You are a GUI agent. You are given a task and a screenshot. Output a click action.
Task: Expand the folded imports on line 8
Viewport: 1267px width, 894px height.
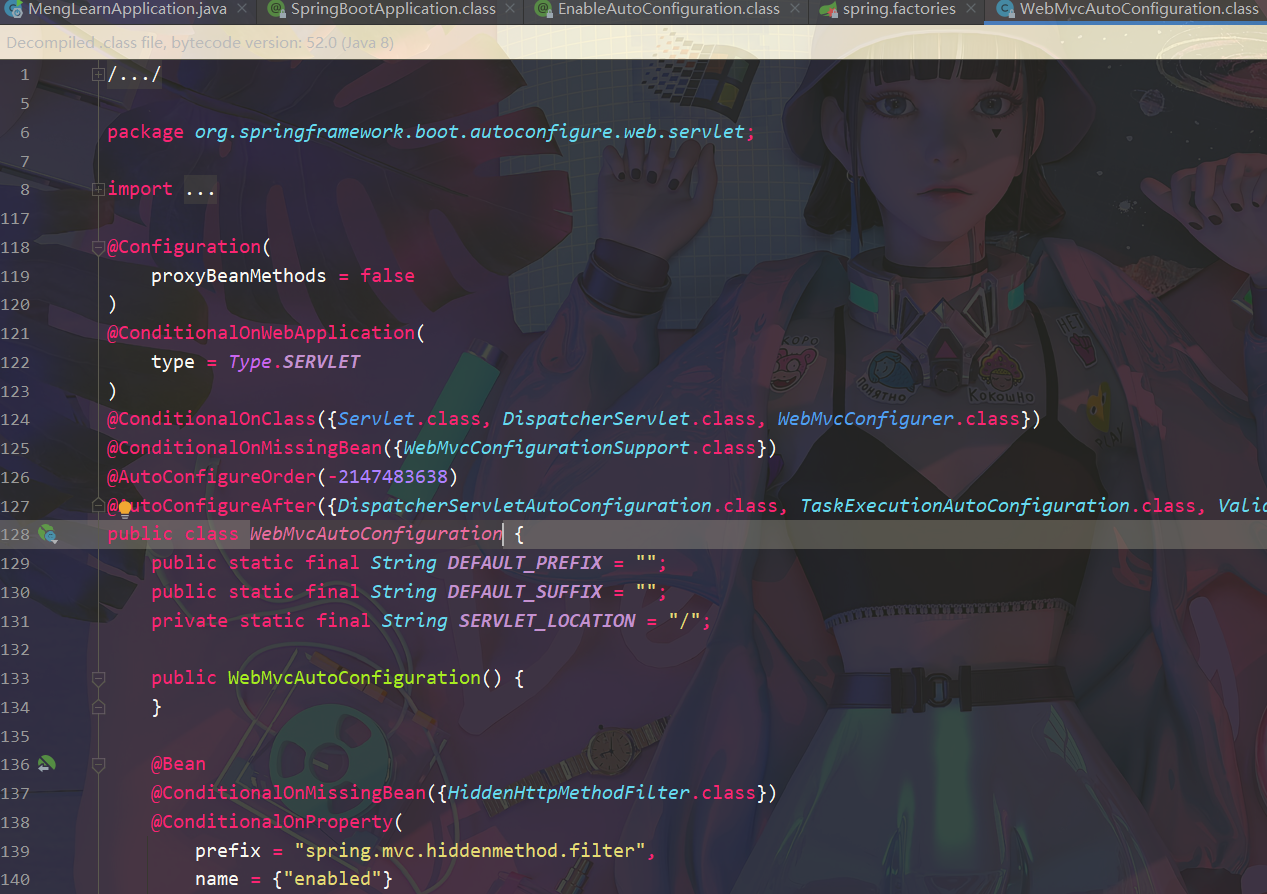[x=98, y=189]
